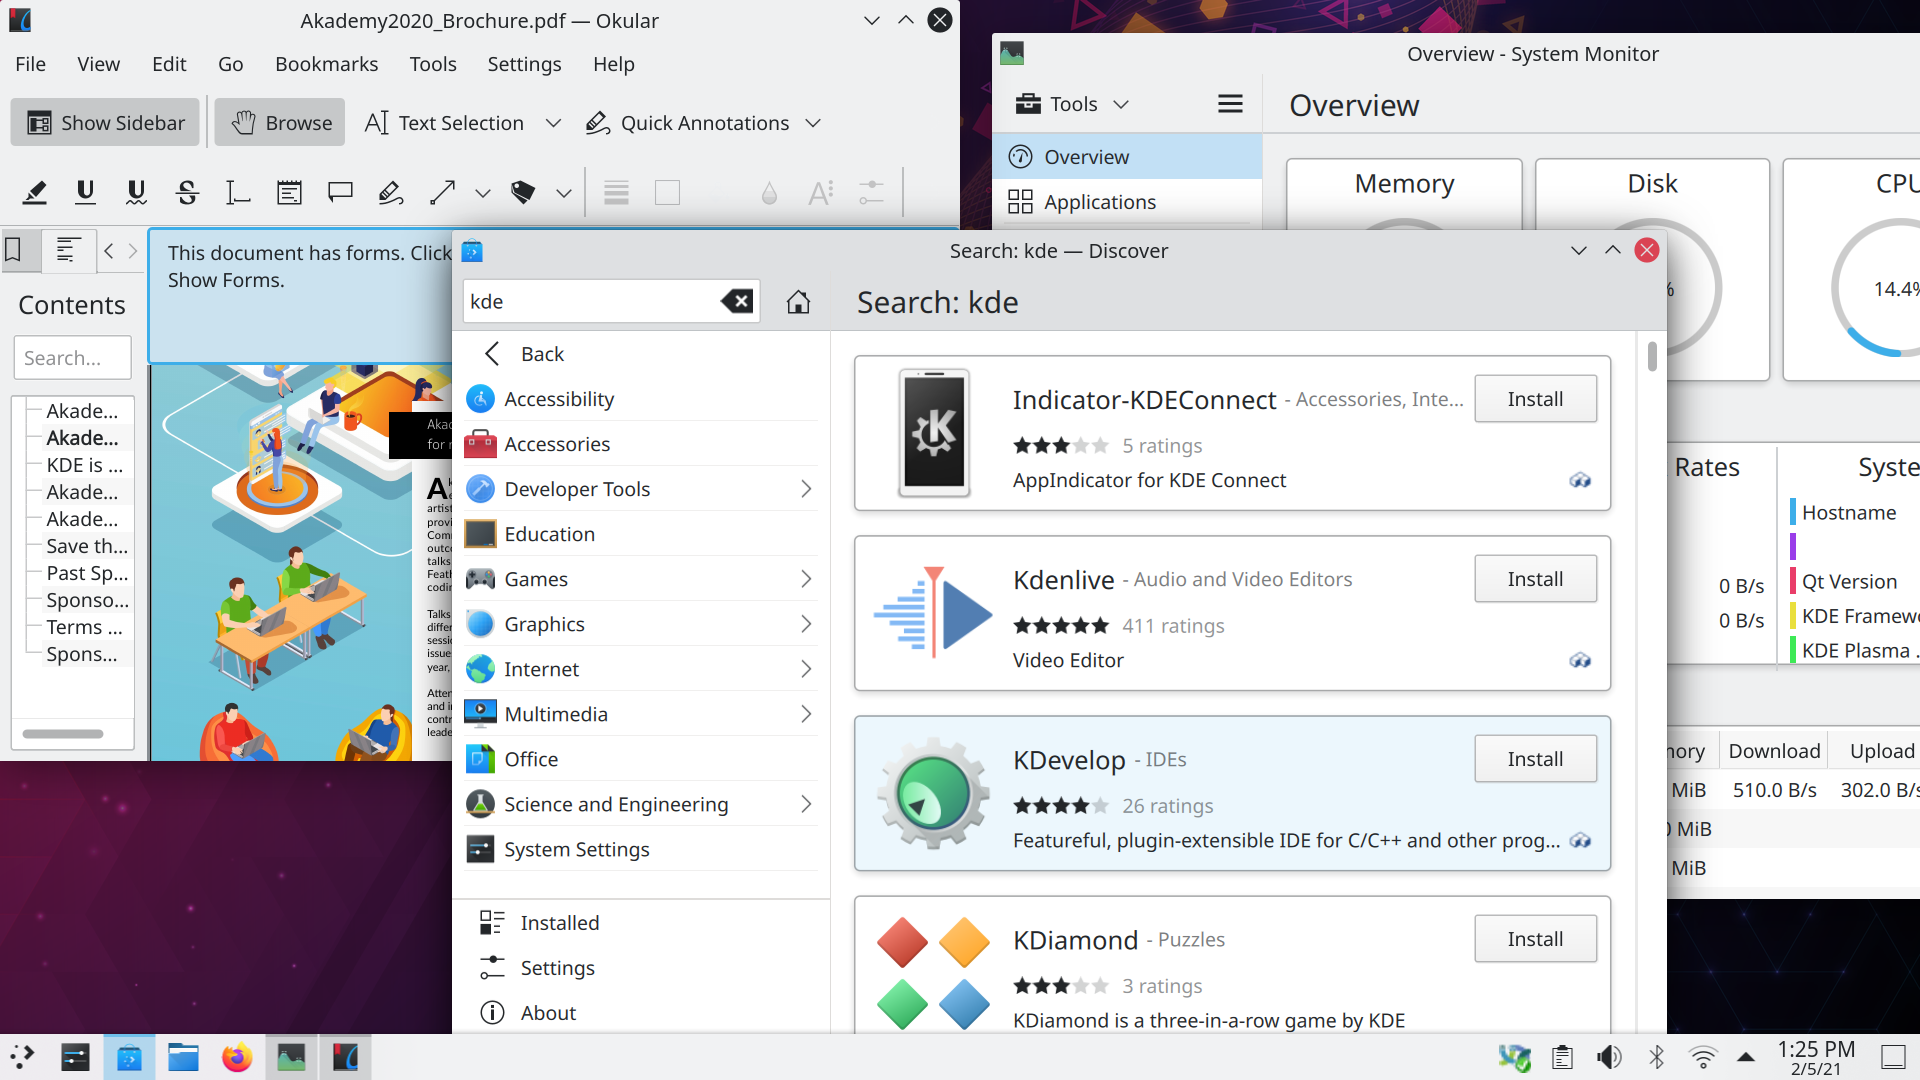Image resolution: width=1920 pixels, height=1080 pixels.
Task: Open the stamp tool variants dropdown
Action: 564,193
